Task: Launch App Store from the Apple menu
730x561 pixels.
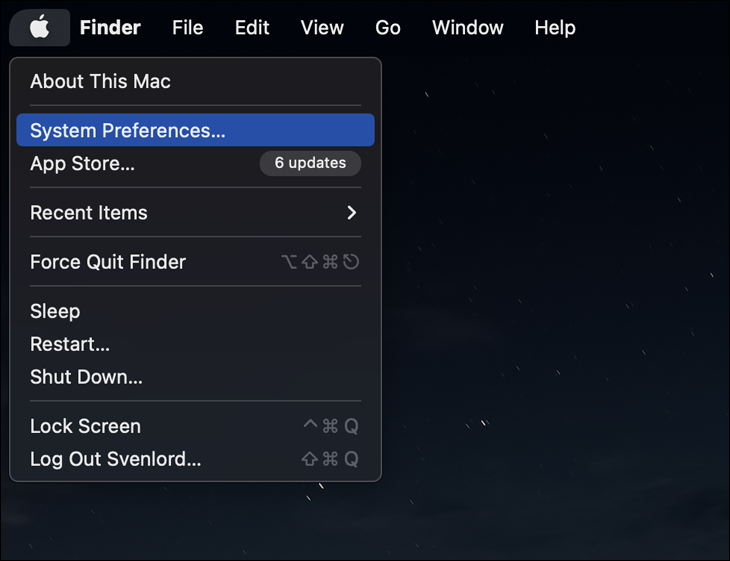Action: coord(82,164)
